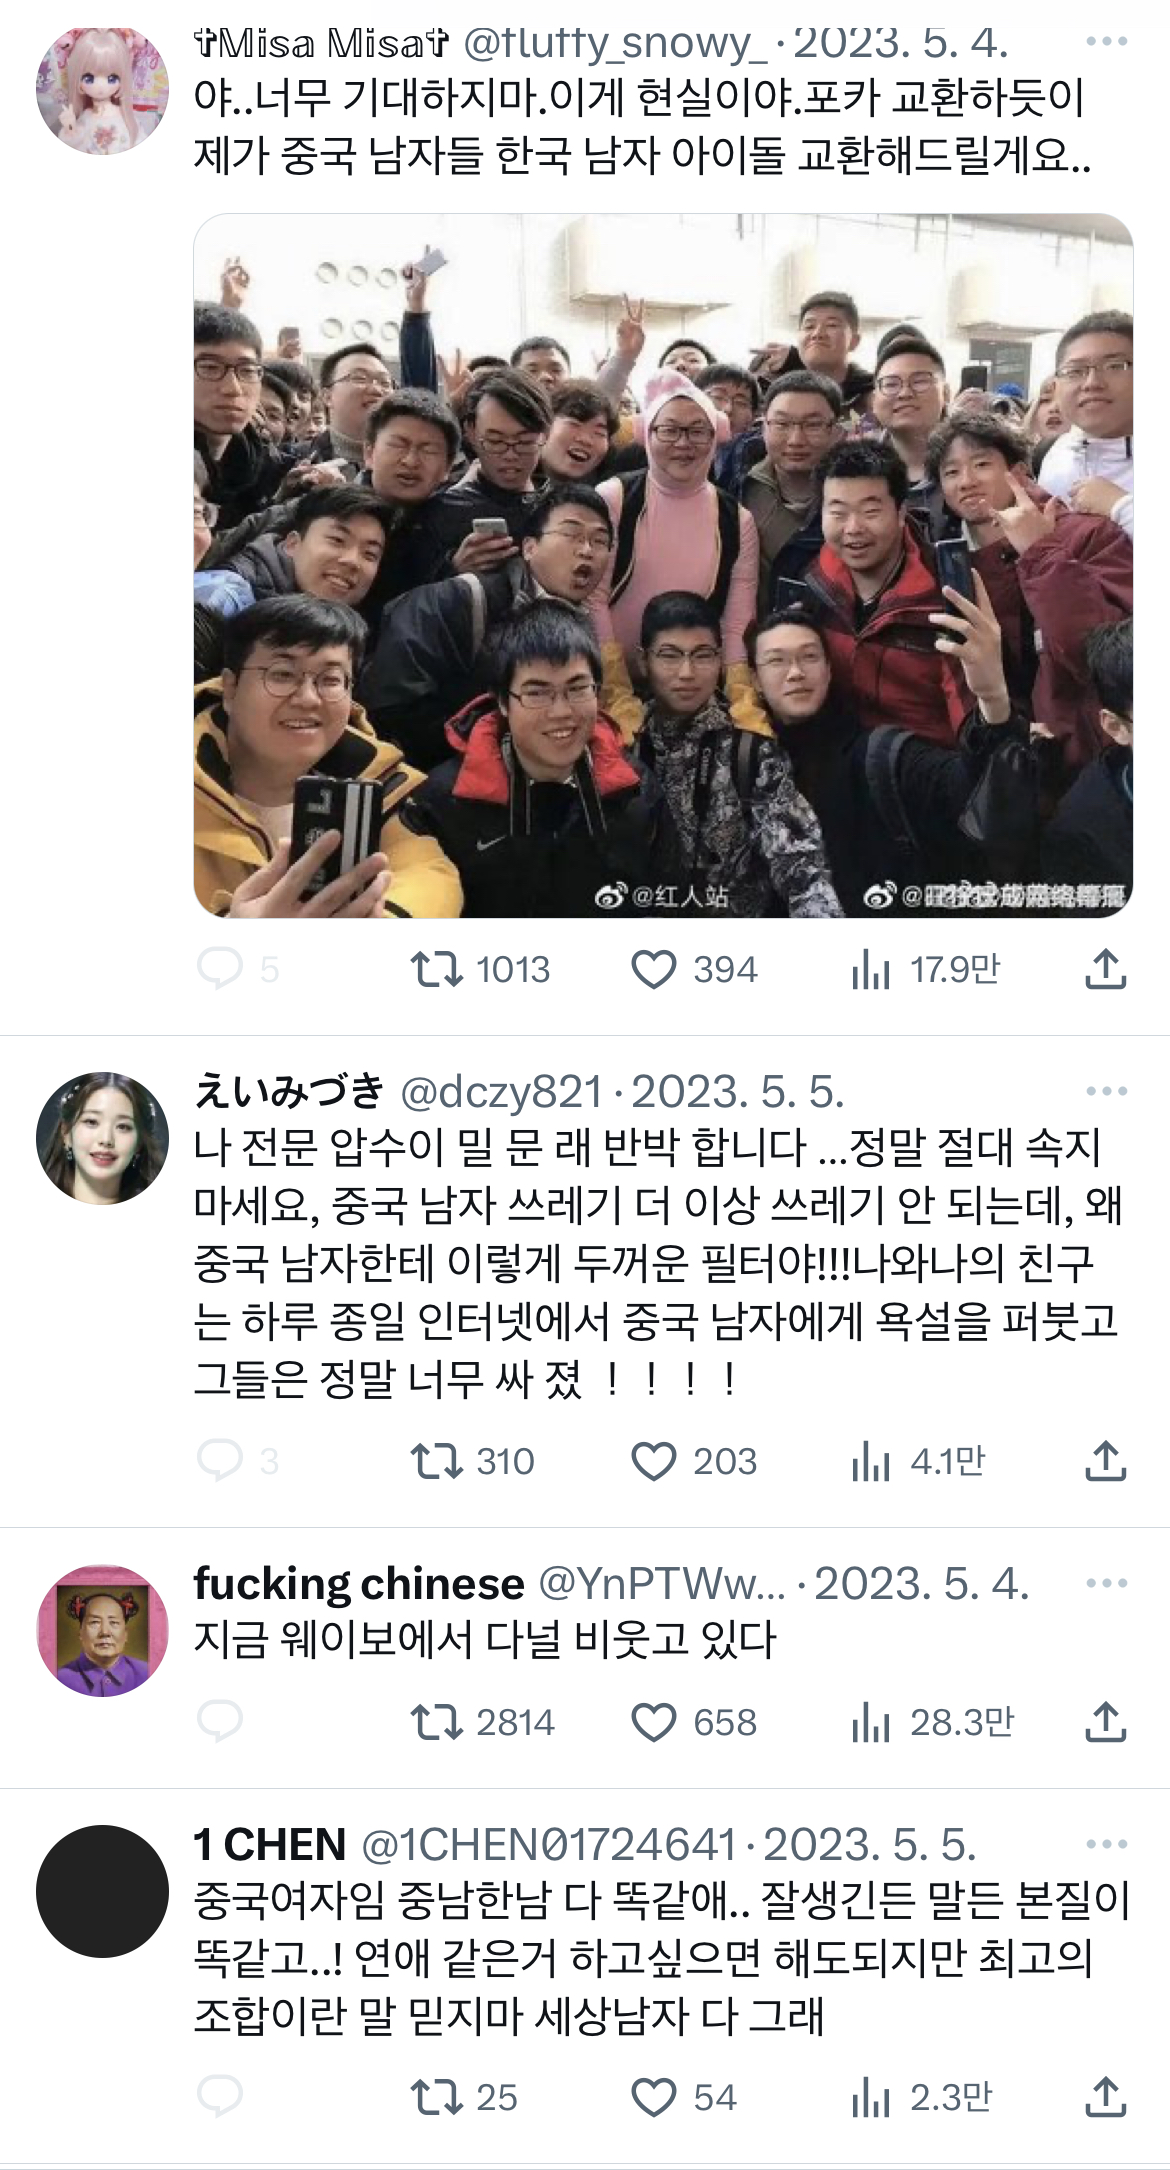The height and width of the screenshot is (2170, 1170).
Task: Open more options for Misa Misa tweet
Action: coord(1106,41)
